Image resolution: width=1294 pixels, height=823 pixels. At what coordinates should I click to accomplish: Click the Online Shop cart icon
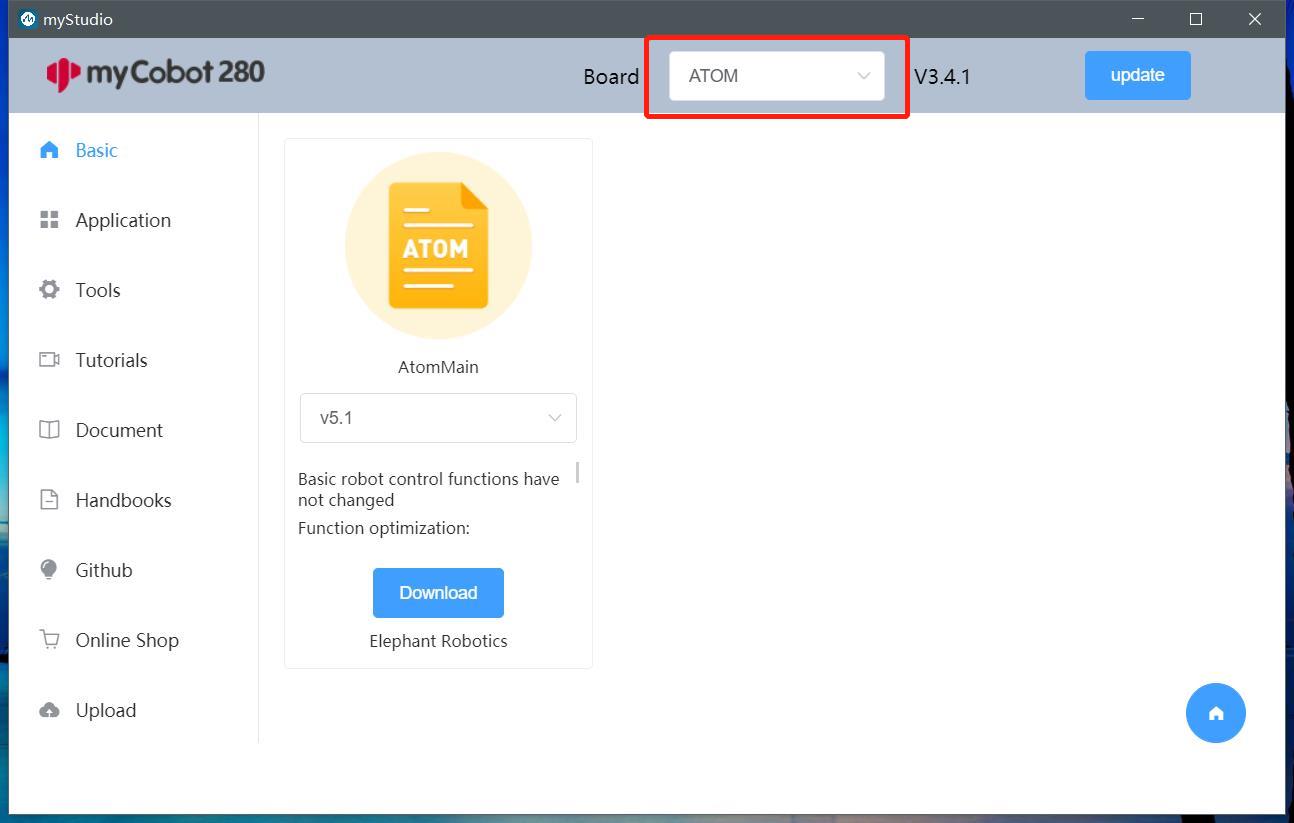coord(49,640)
